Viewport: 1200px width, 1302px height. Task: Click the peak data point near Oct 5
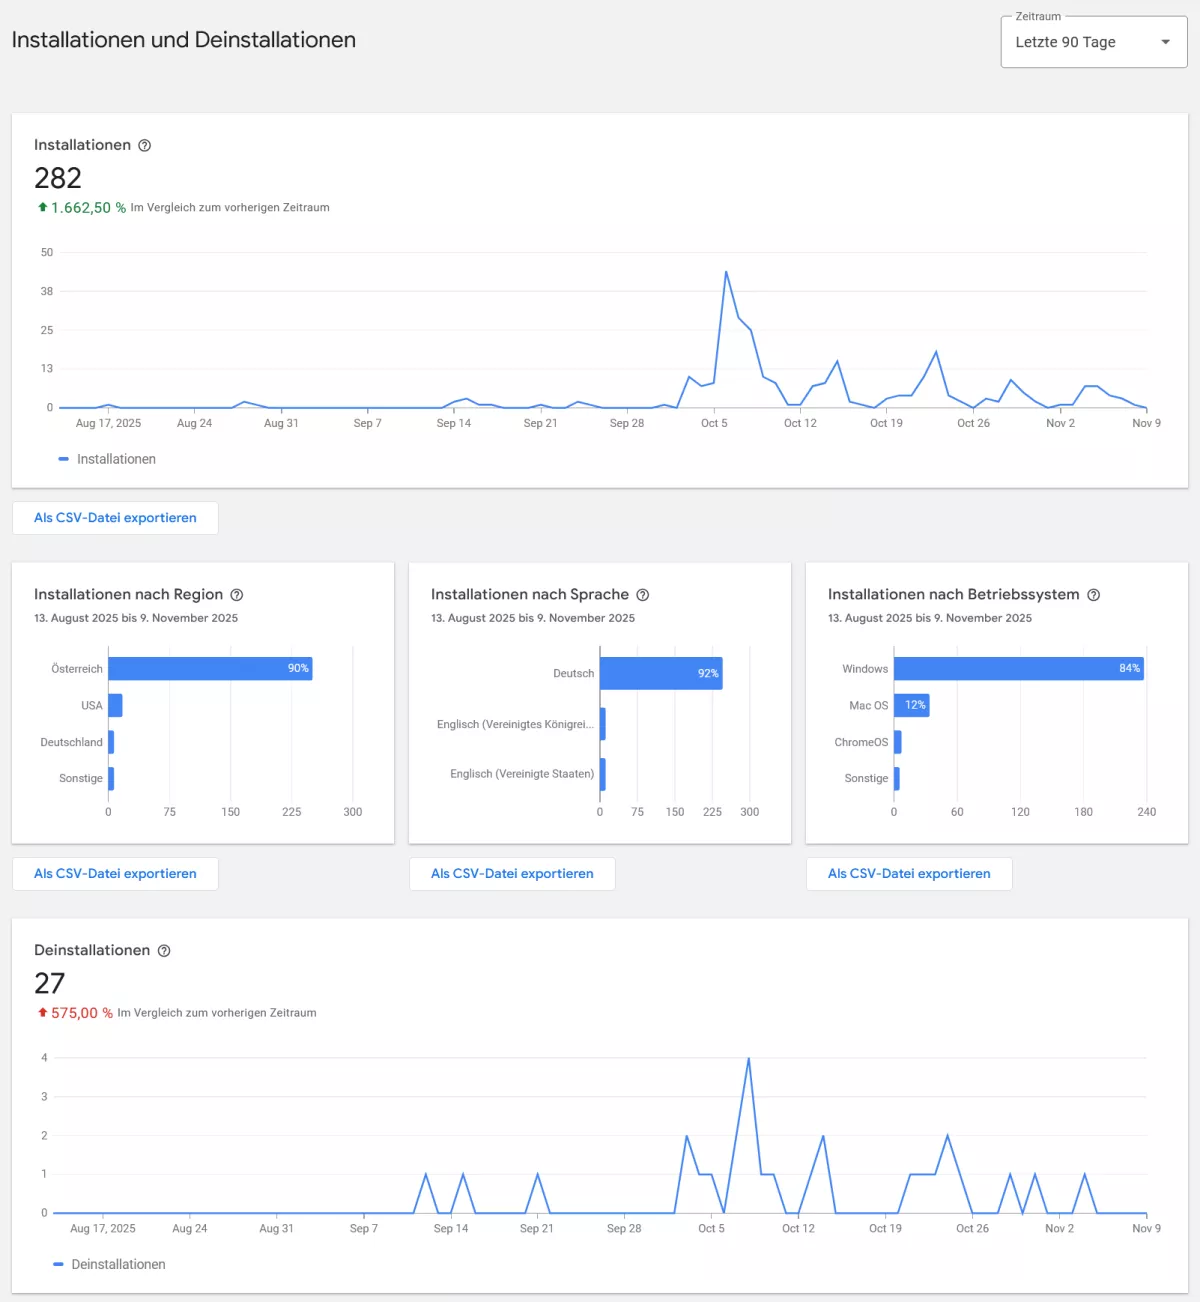(x=727, y=272)
